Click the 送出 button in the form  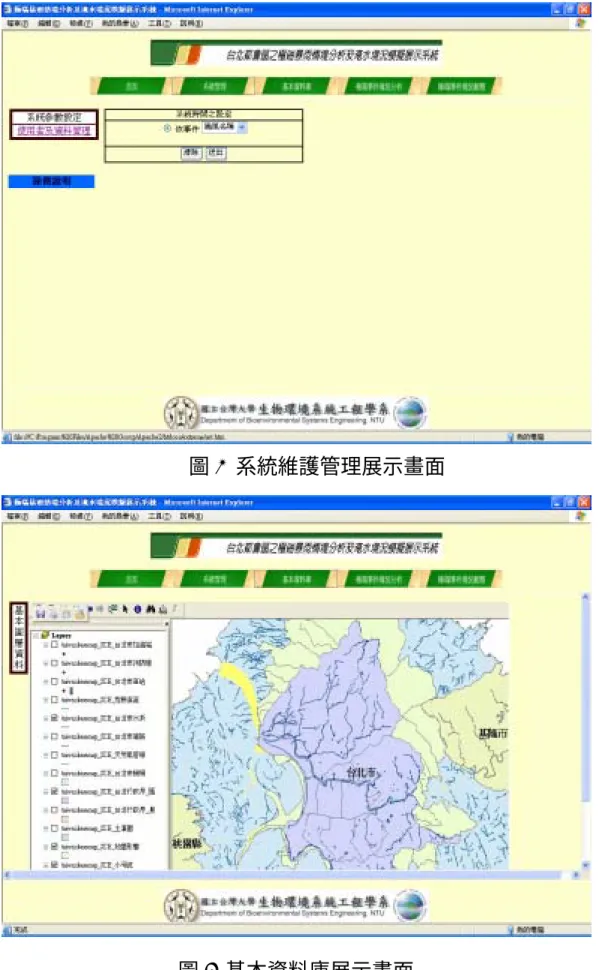pos(215,152)
